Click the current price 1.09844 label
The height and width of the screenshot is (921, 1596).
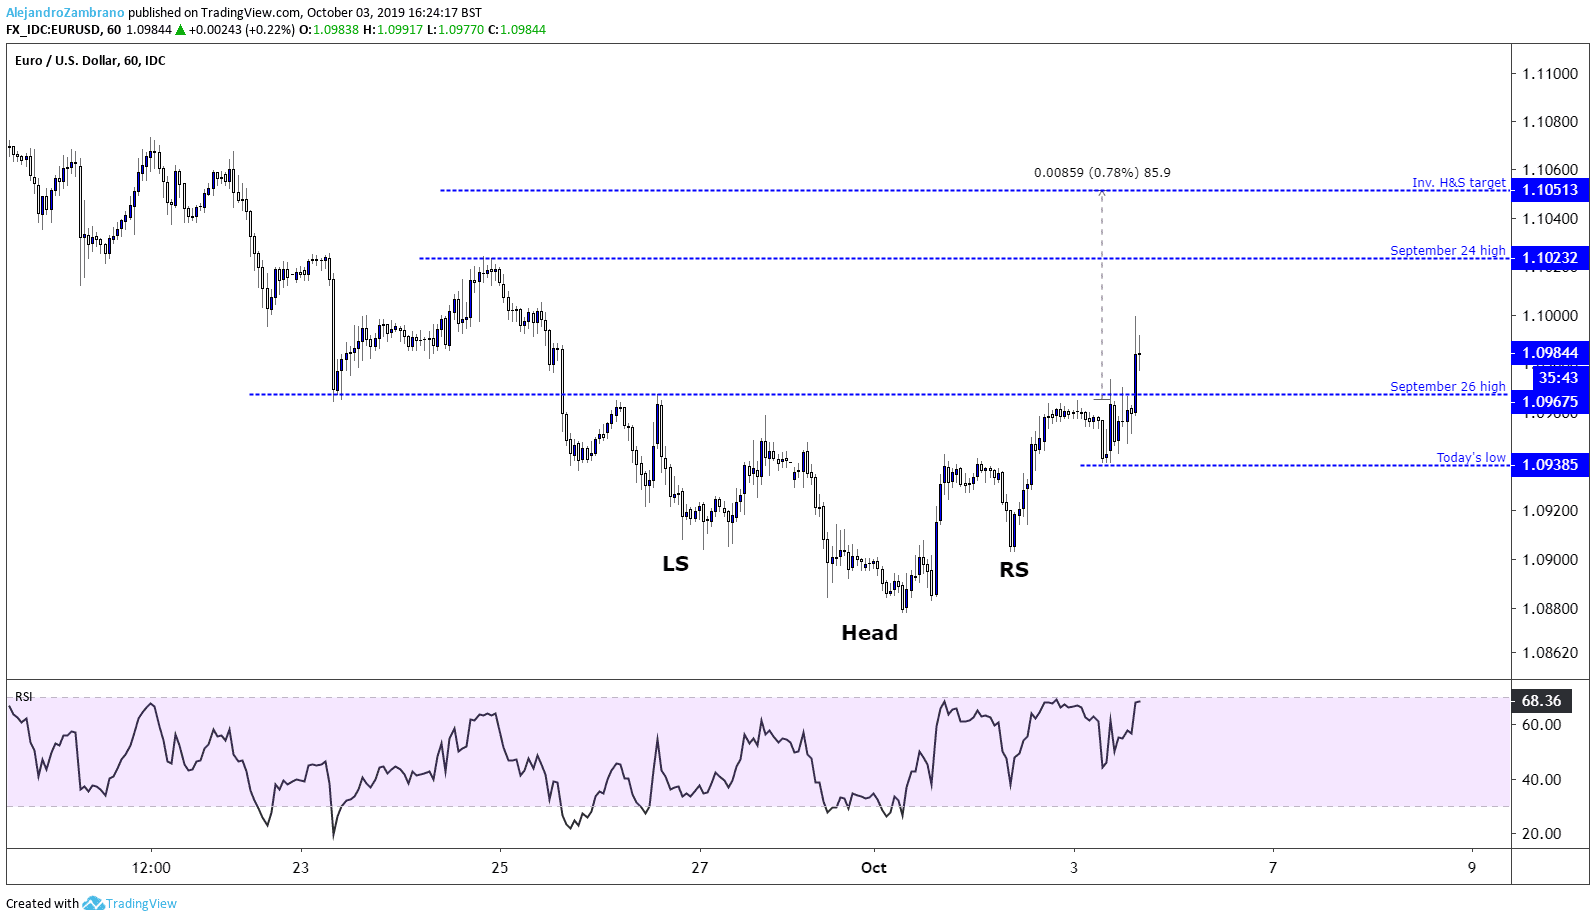click(x=1550, y=353)
